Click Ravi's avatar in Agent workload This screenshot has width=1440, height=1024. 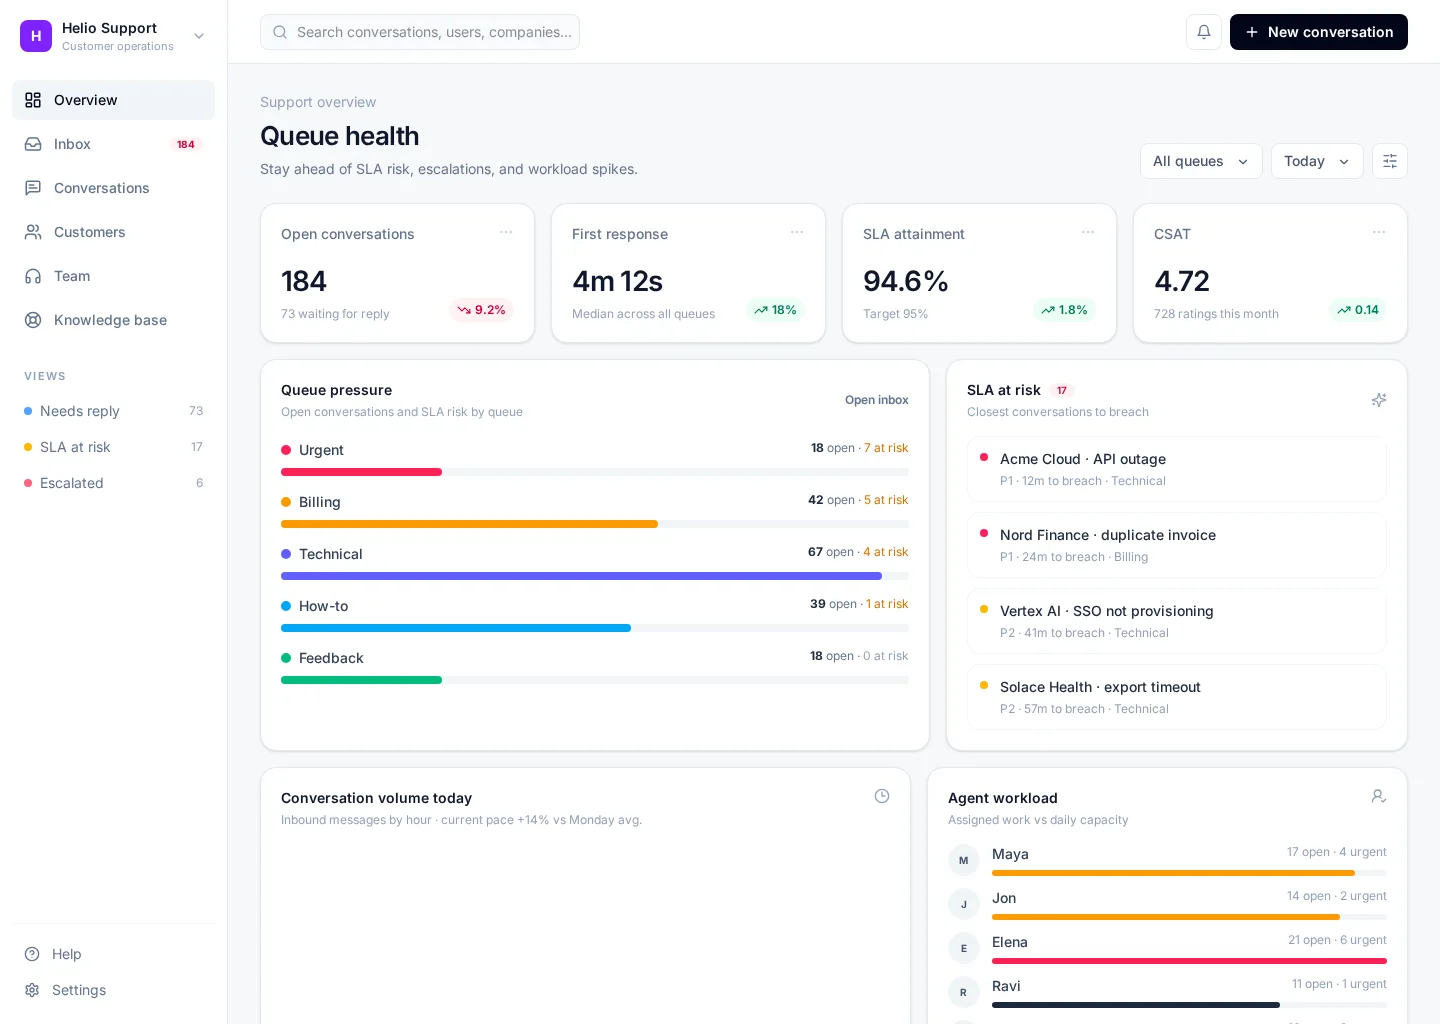(x=964, y=992)
